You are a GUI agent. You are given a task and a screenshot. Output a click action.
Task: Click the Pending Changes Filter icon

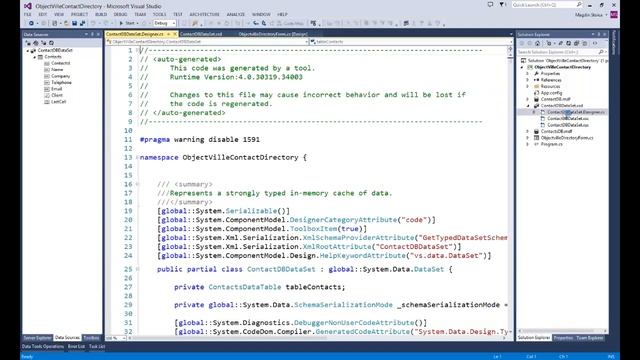pyautogui.click(x=550, y=43)
